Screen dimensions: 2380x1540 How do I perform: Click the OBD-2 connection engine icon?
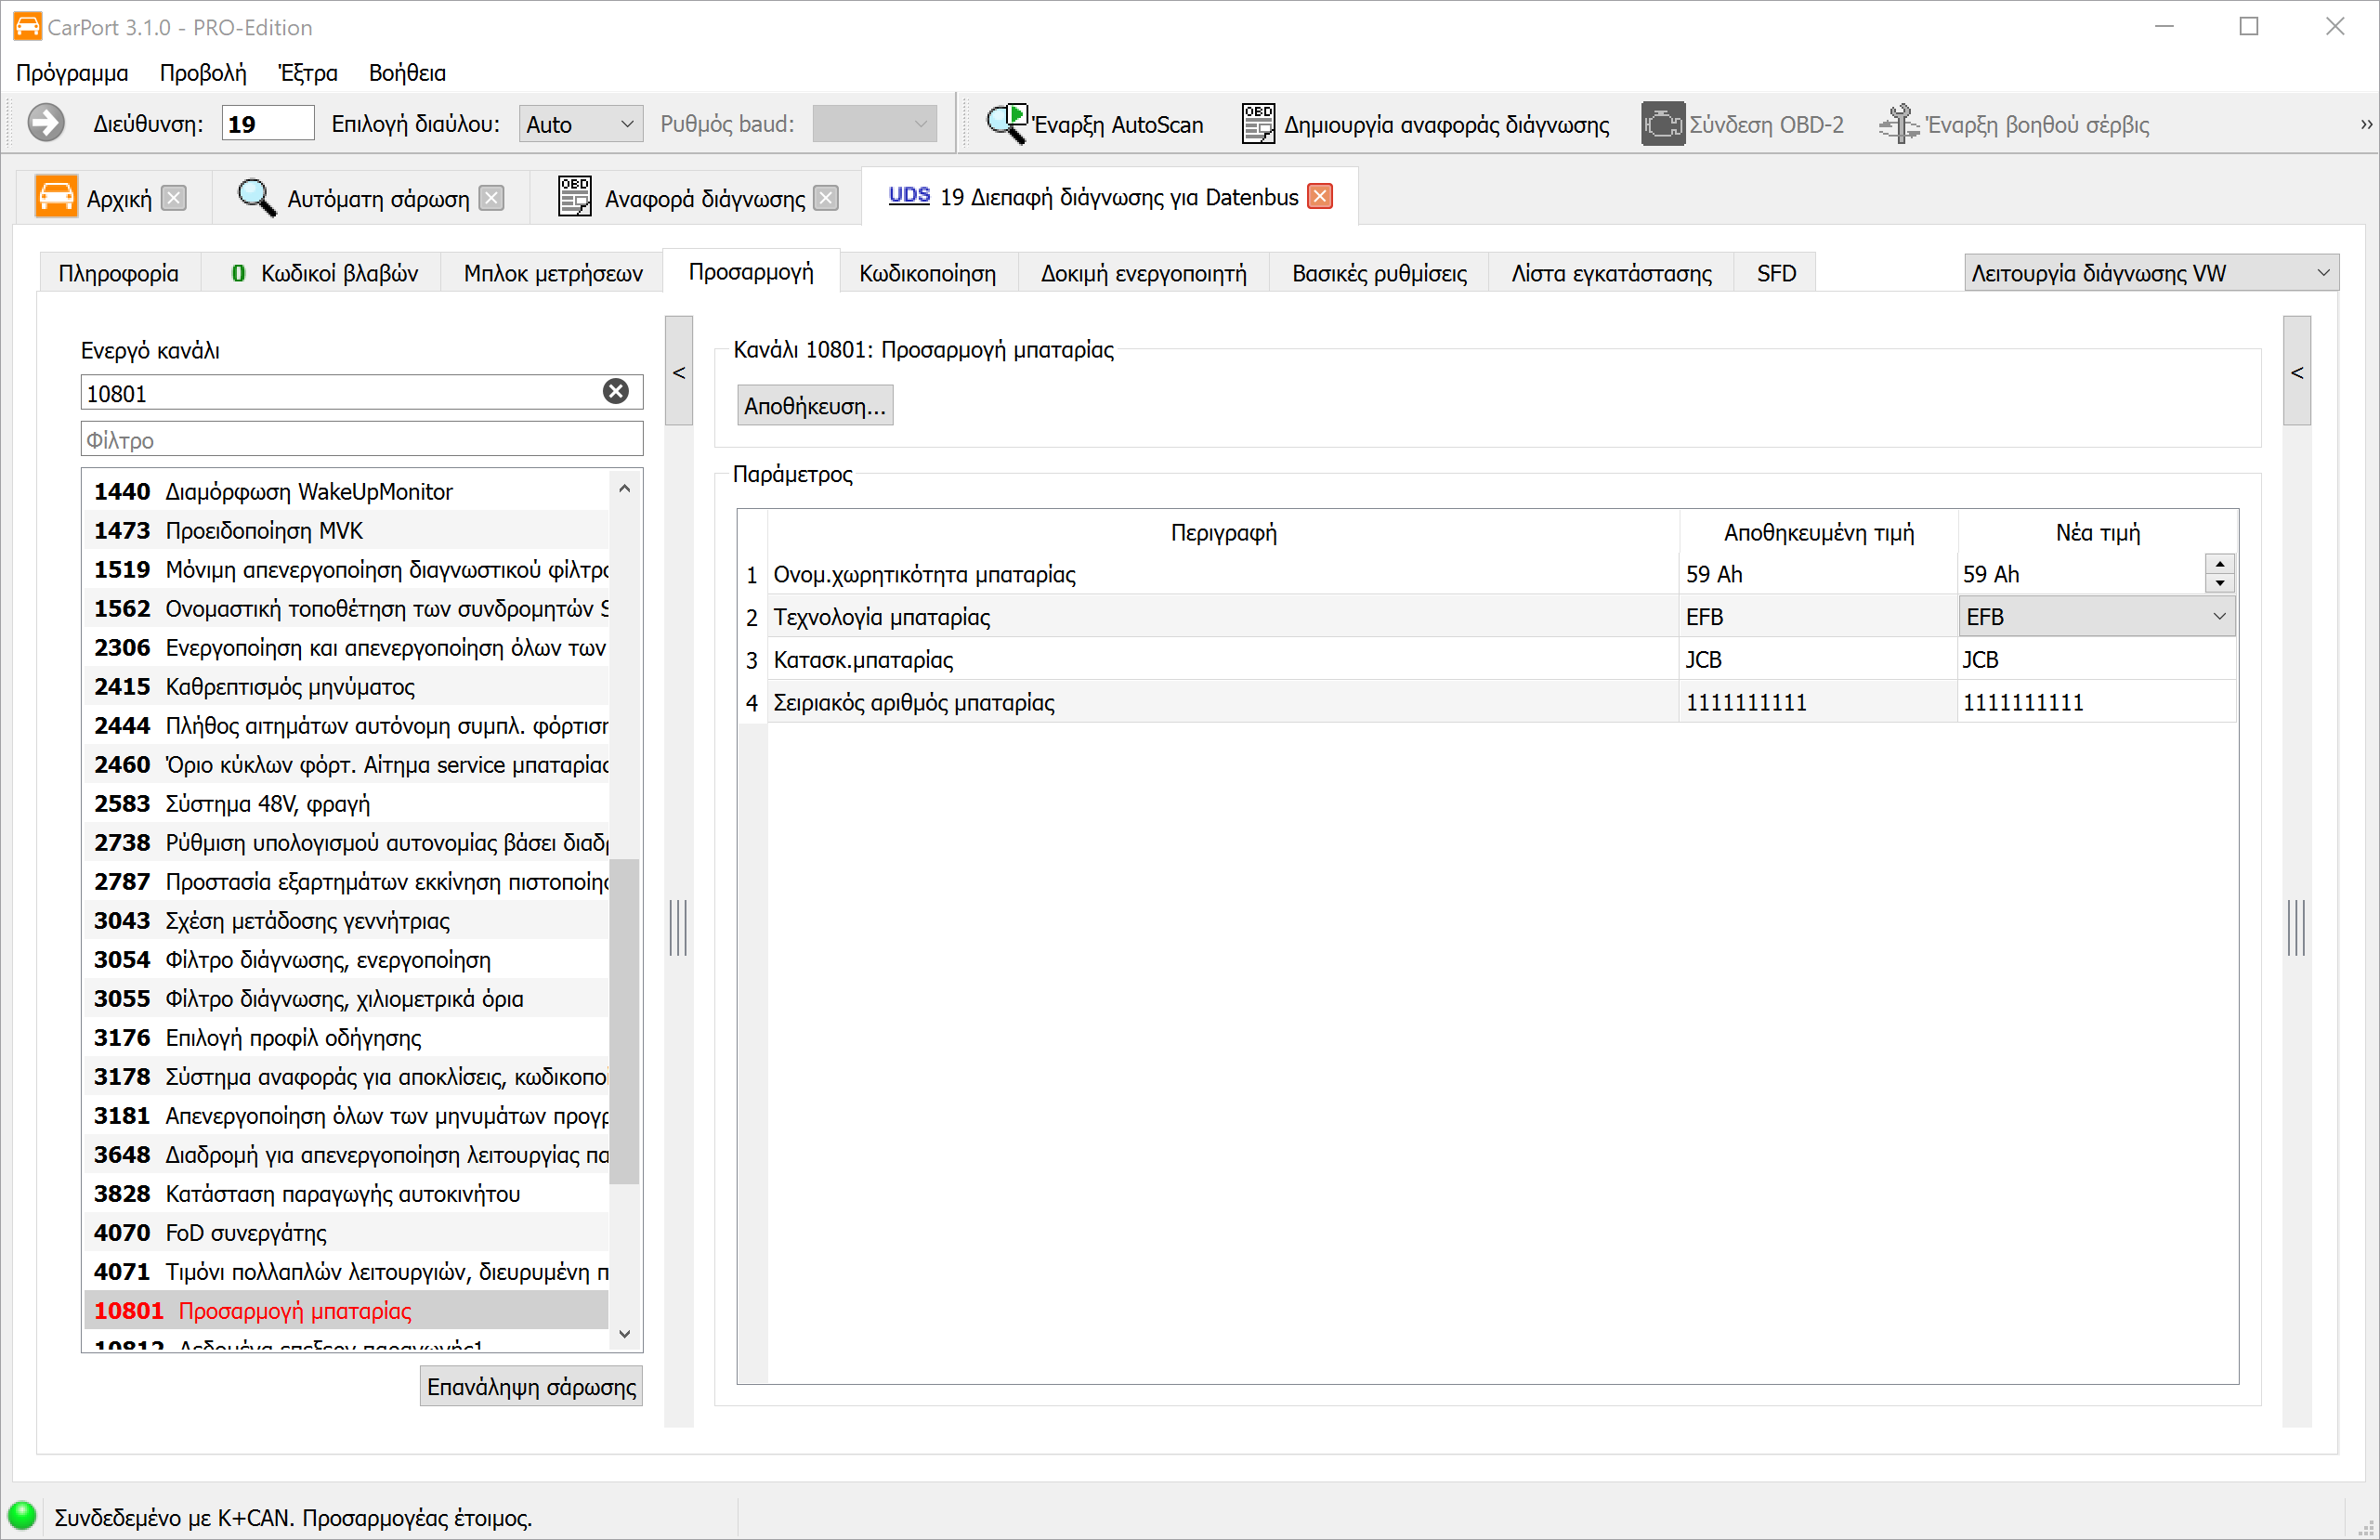click(x=1661, y=124)
